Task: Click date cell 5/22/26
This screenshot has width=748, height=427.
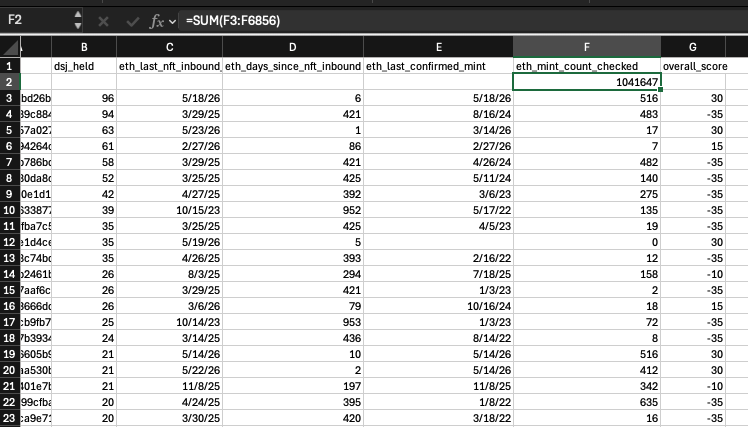Action: coord(169,370)
